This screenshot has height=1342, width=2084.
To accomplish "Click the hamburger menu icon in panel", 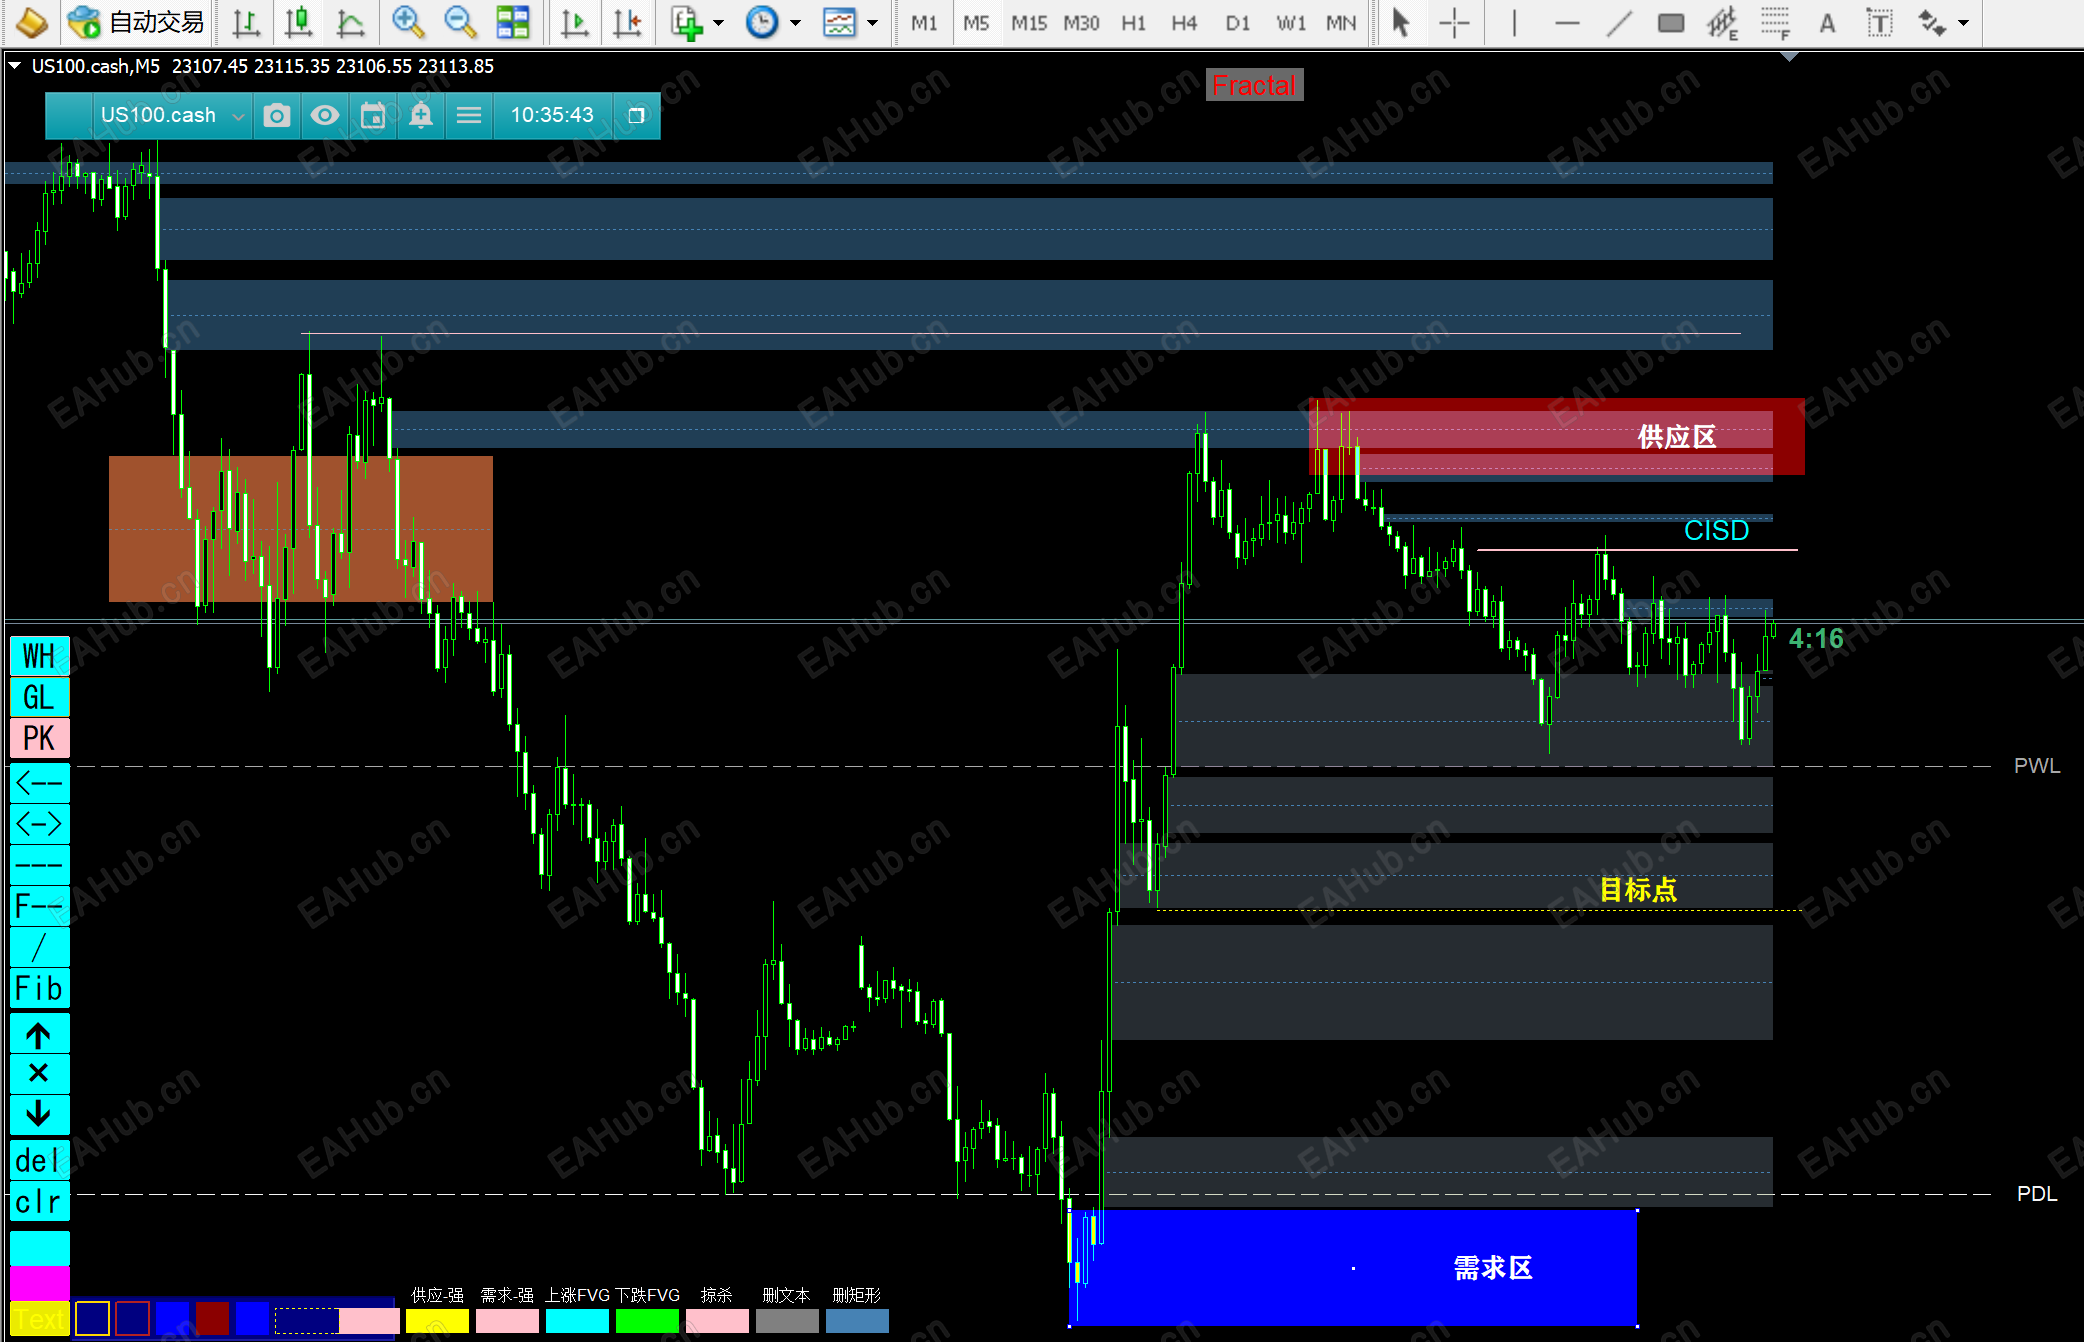I will pyautogui.click(x=469, y=116).
